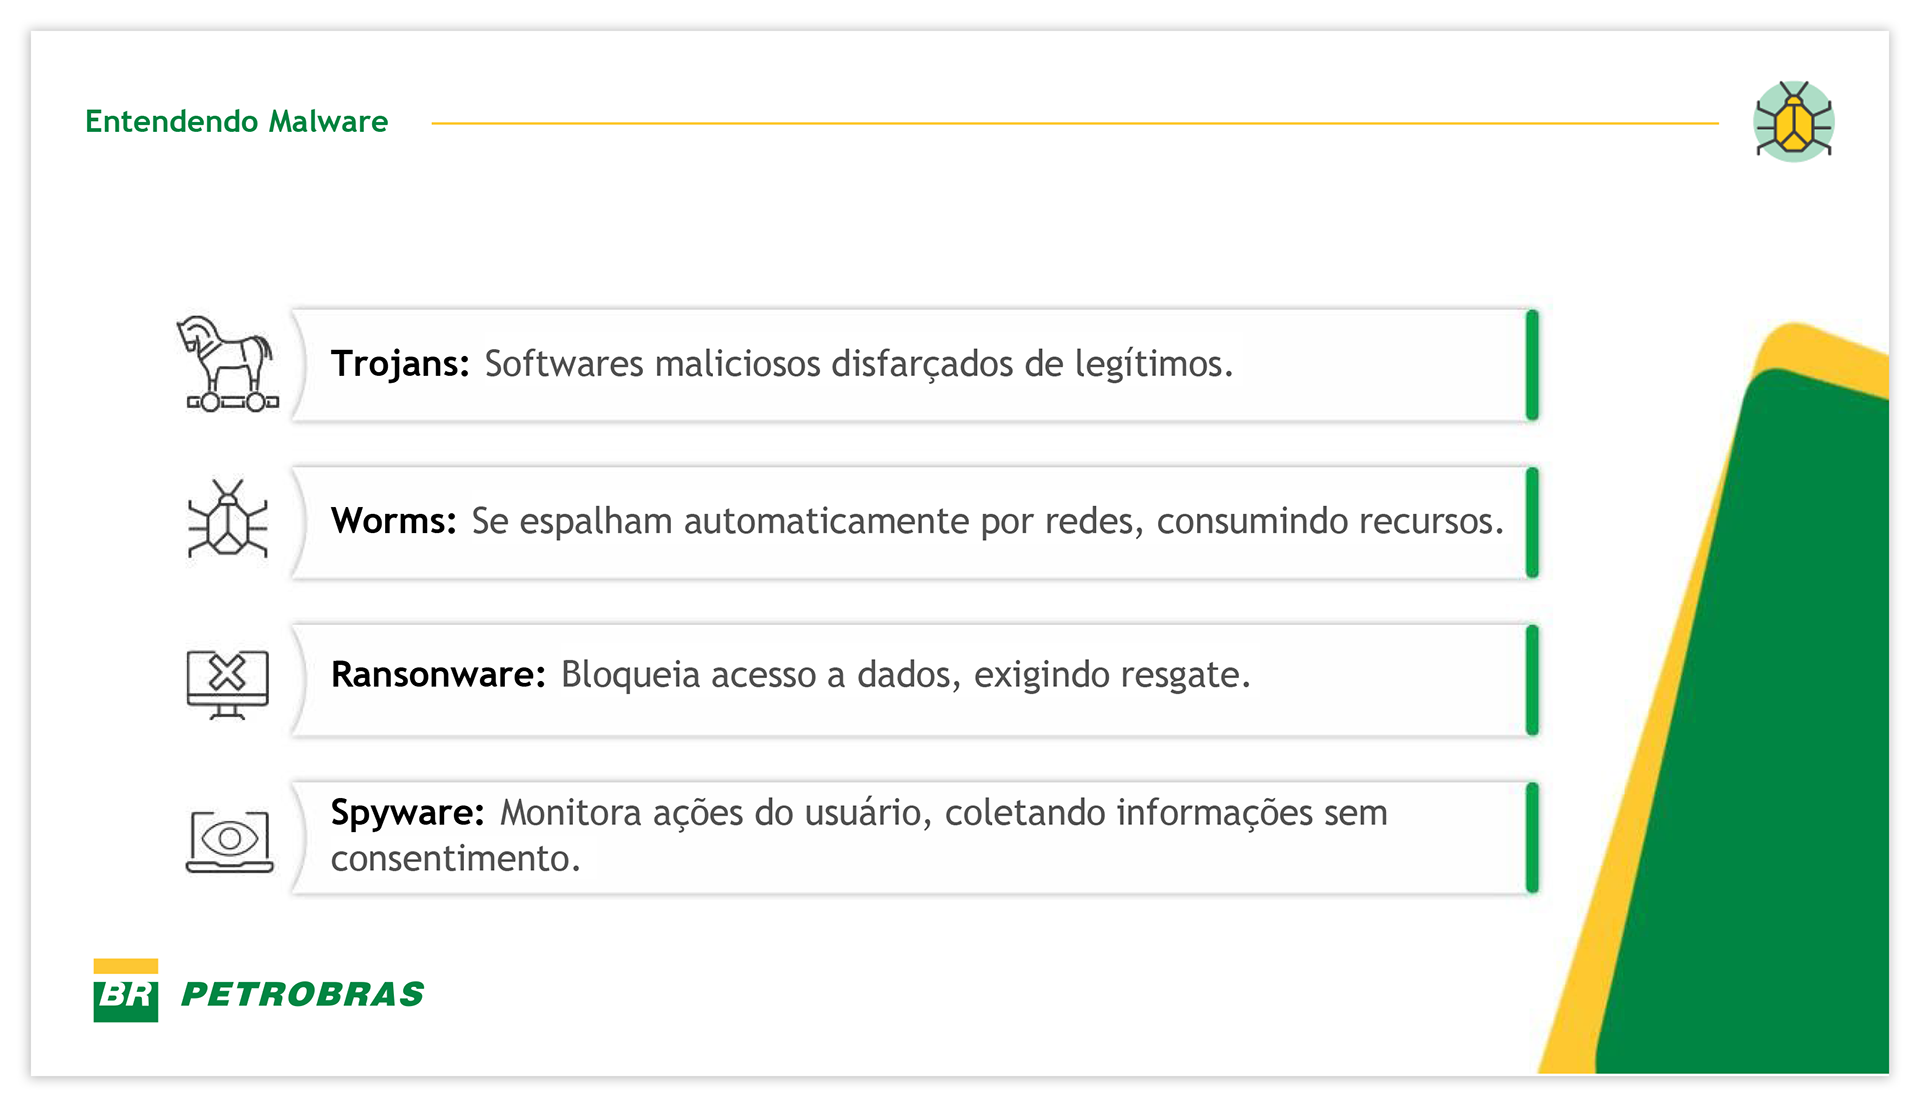Click the Trojans description text
1920x1107 pixels.
pos(858,364)
